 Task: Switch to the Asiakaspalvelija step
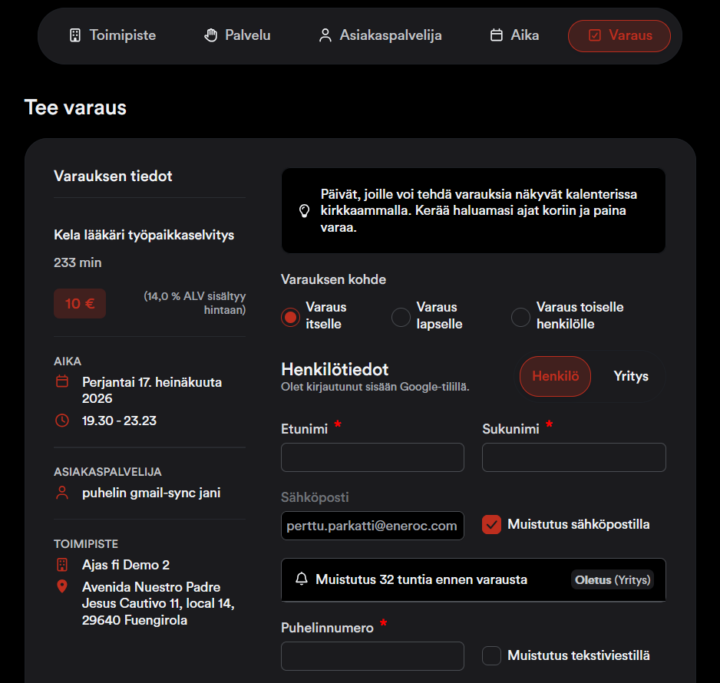(x=380, y=35)
